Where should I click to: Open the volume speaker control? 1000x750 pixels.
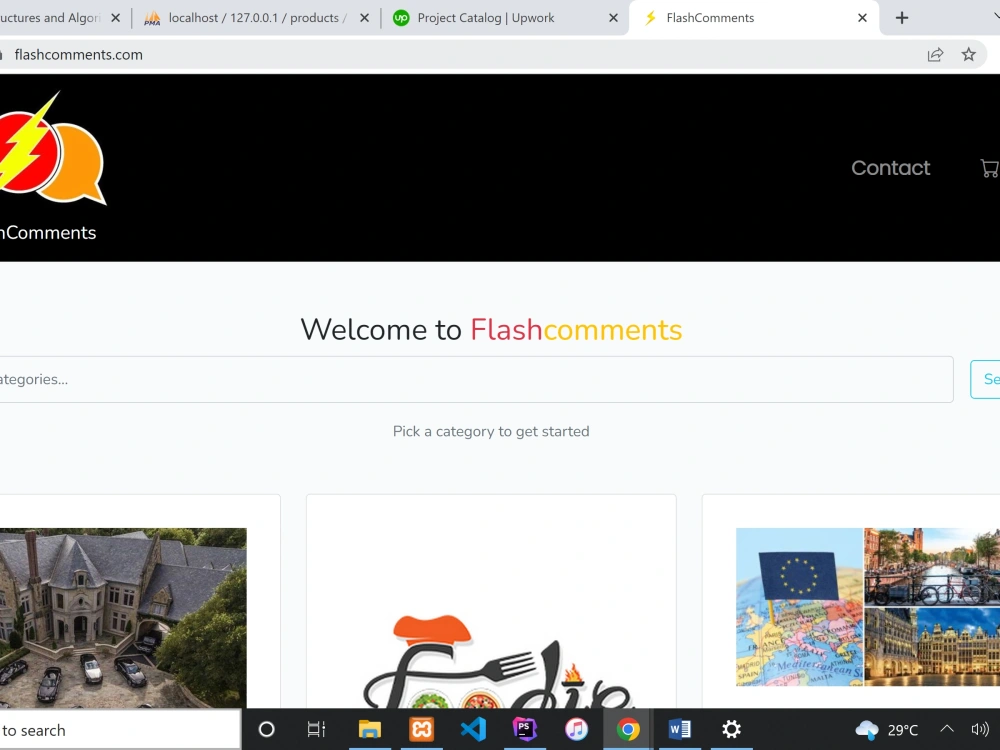980,729
